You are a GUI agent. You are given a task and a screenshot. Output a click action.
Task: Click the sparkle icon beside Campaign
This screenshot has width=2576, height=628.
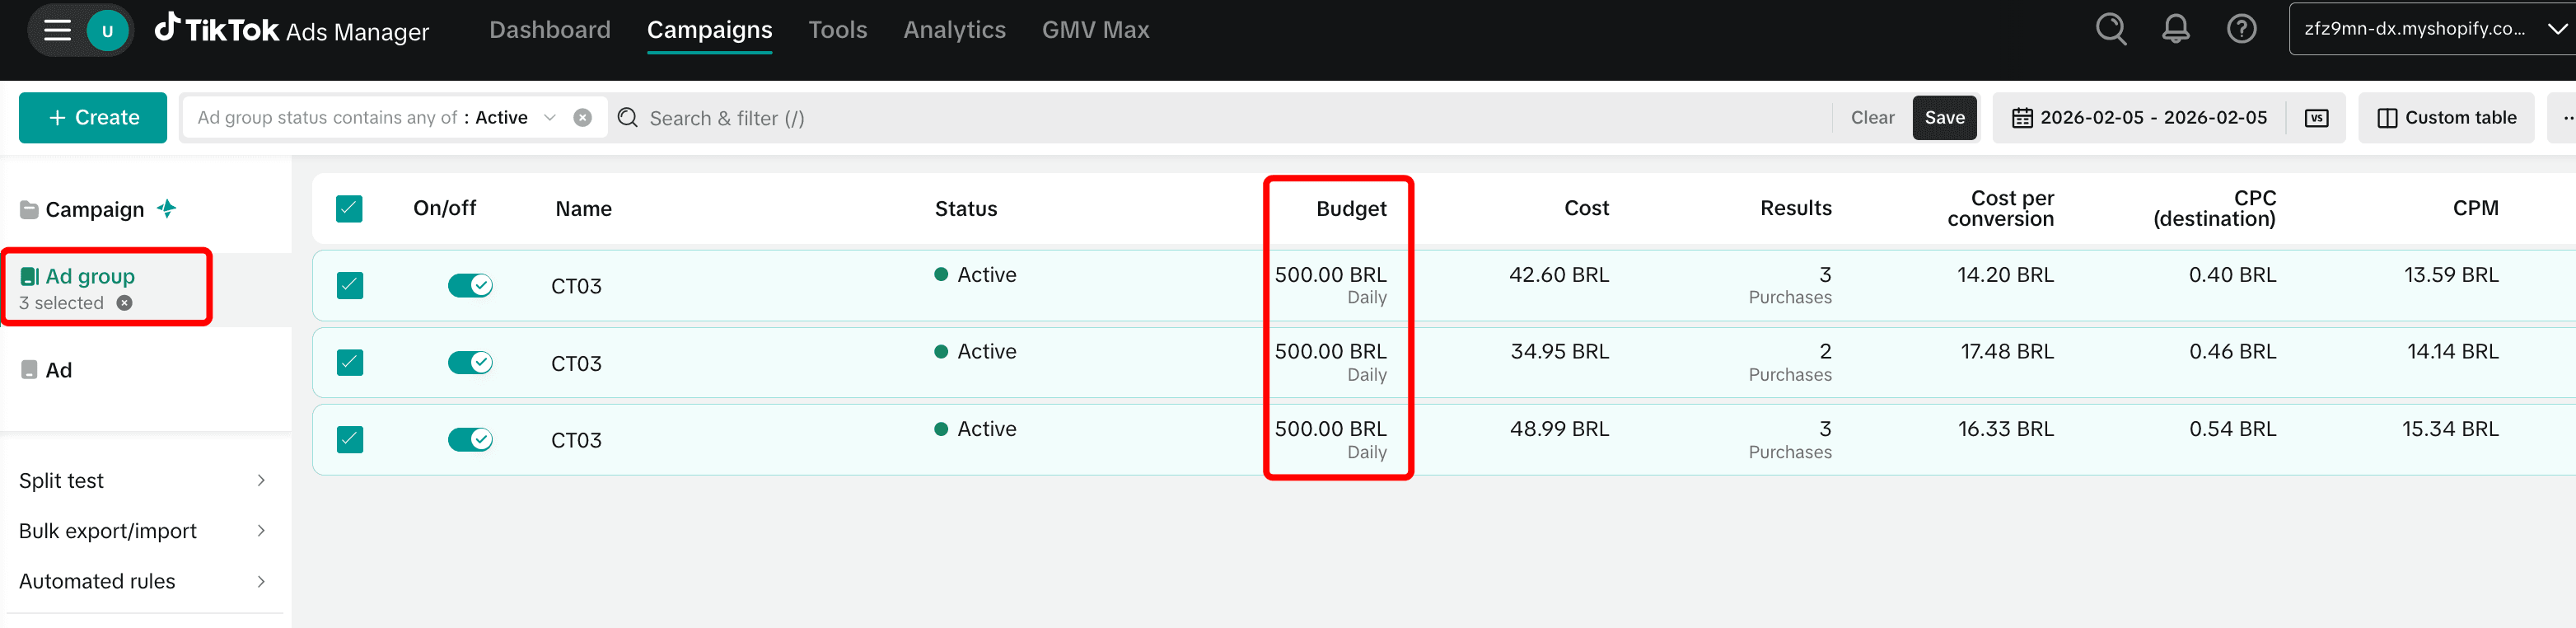(x=167, y=209)
